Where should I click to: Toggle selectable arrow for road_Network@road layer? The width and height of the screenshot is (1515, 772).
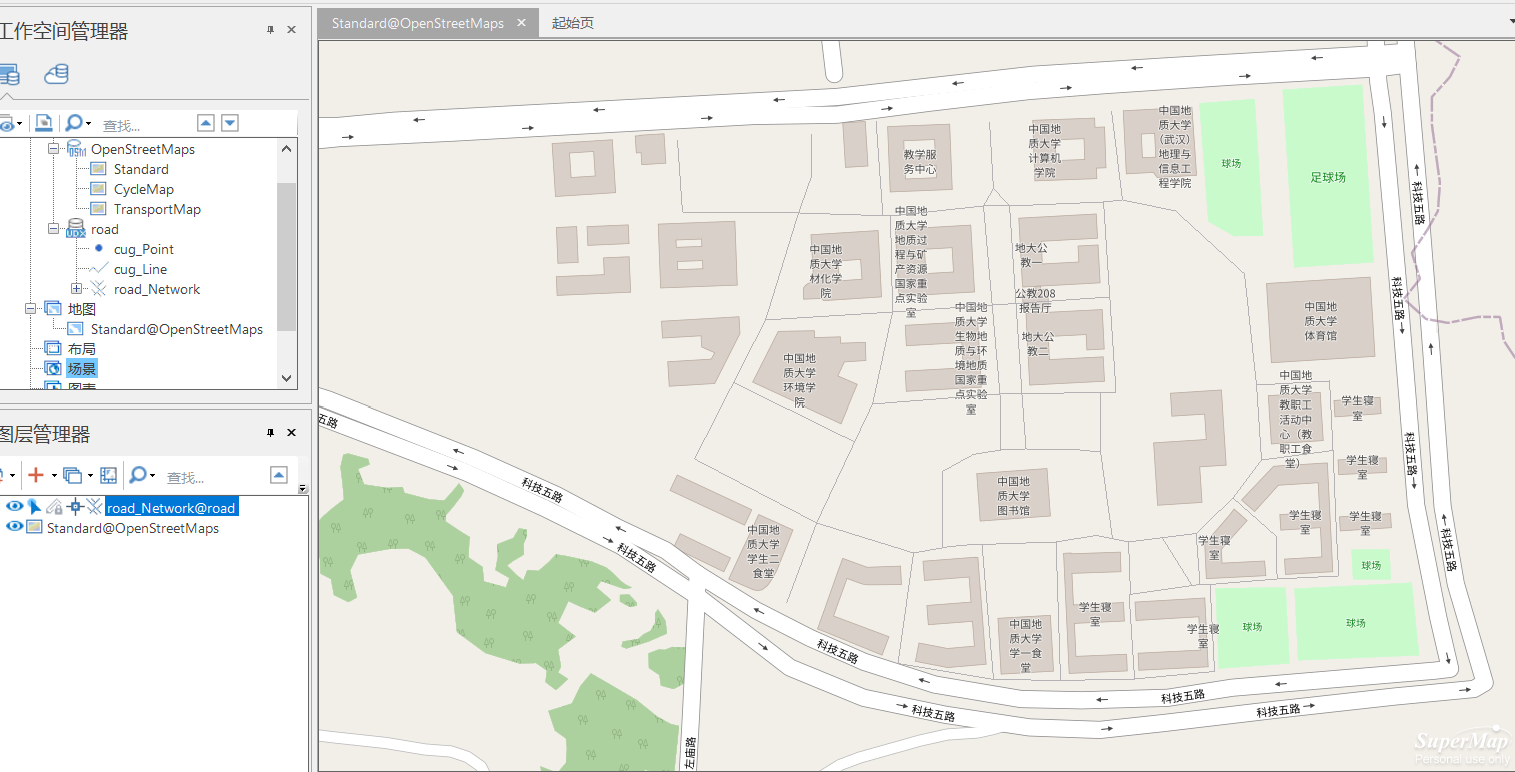34,507
